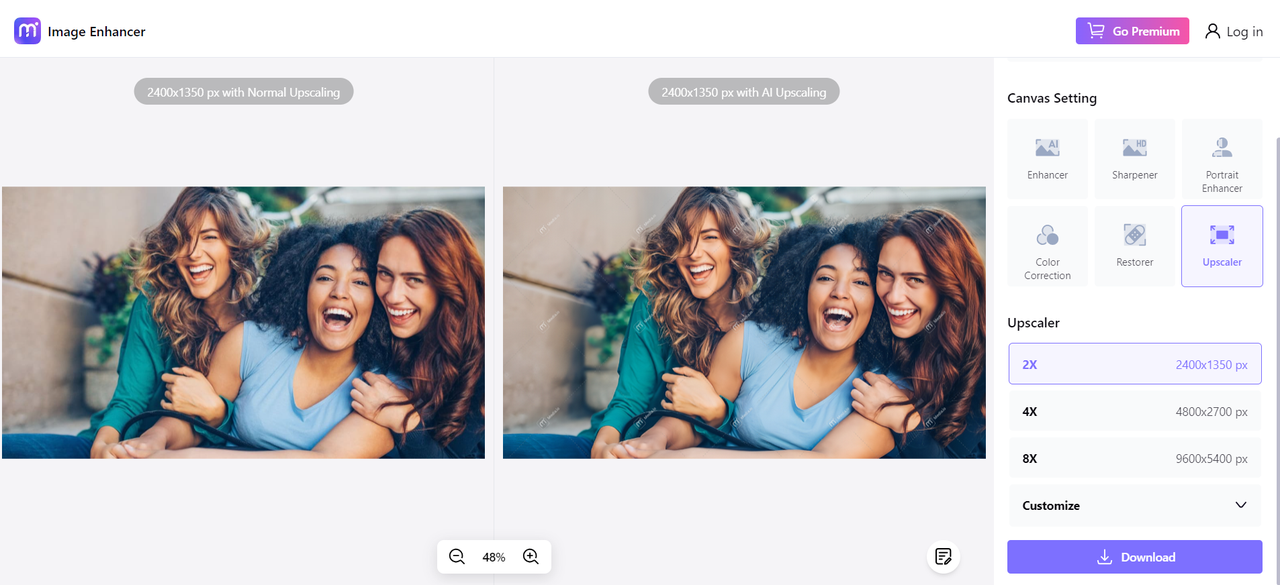Image resolution: width=1280 pixels, height=585 pixels.
Task: Click the 48% zoom level value
Action: pyautogui.click(x=494, y=557)
